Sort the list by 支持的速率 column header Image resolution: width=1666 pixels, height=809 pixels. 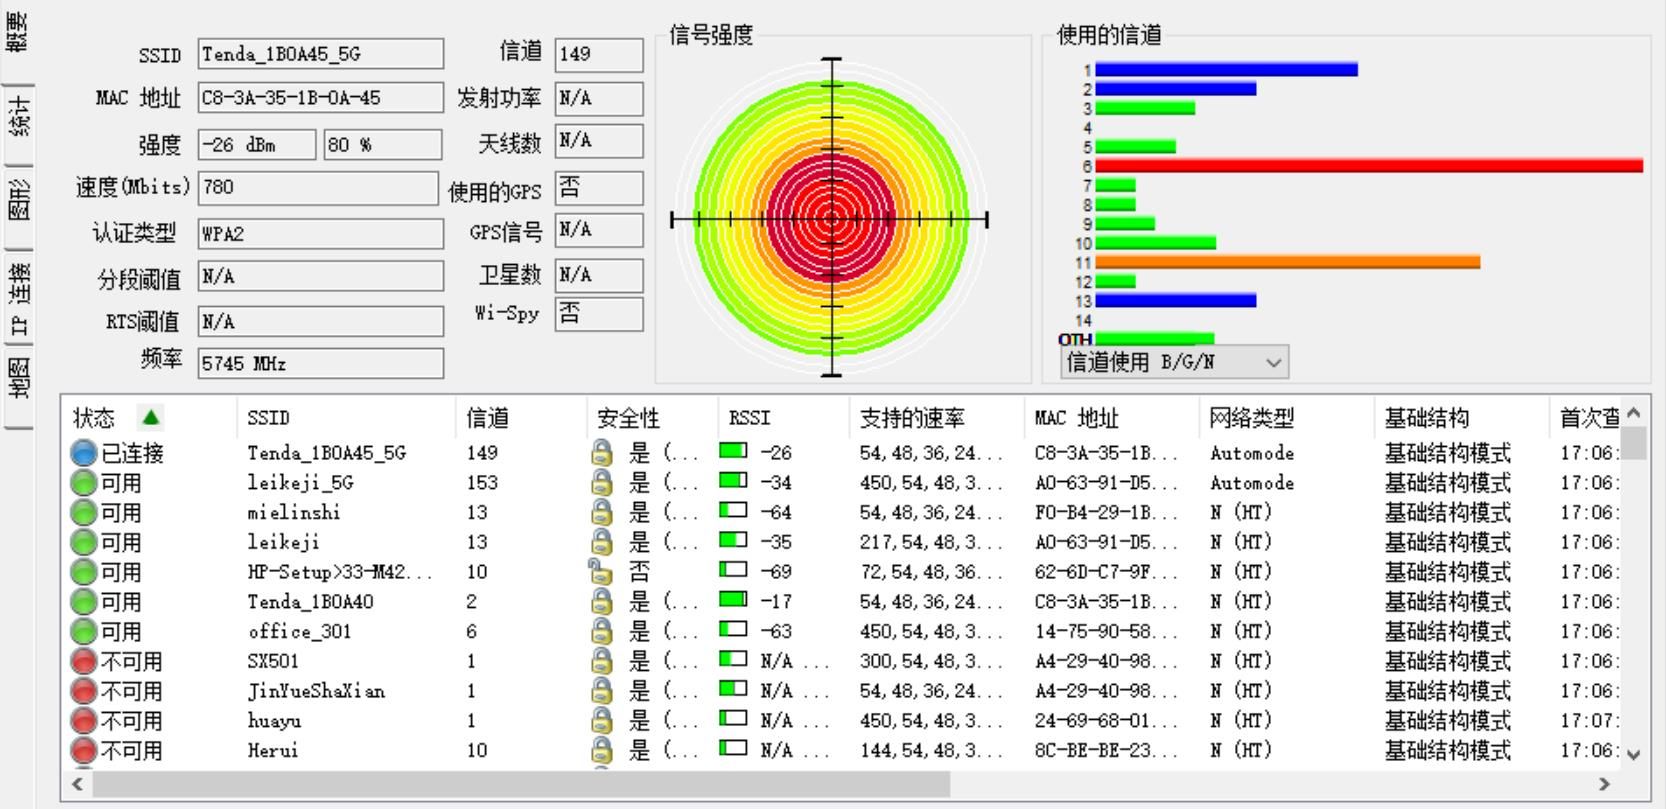pyautogui.click(x=937, y=418)
